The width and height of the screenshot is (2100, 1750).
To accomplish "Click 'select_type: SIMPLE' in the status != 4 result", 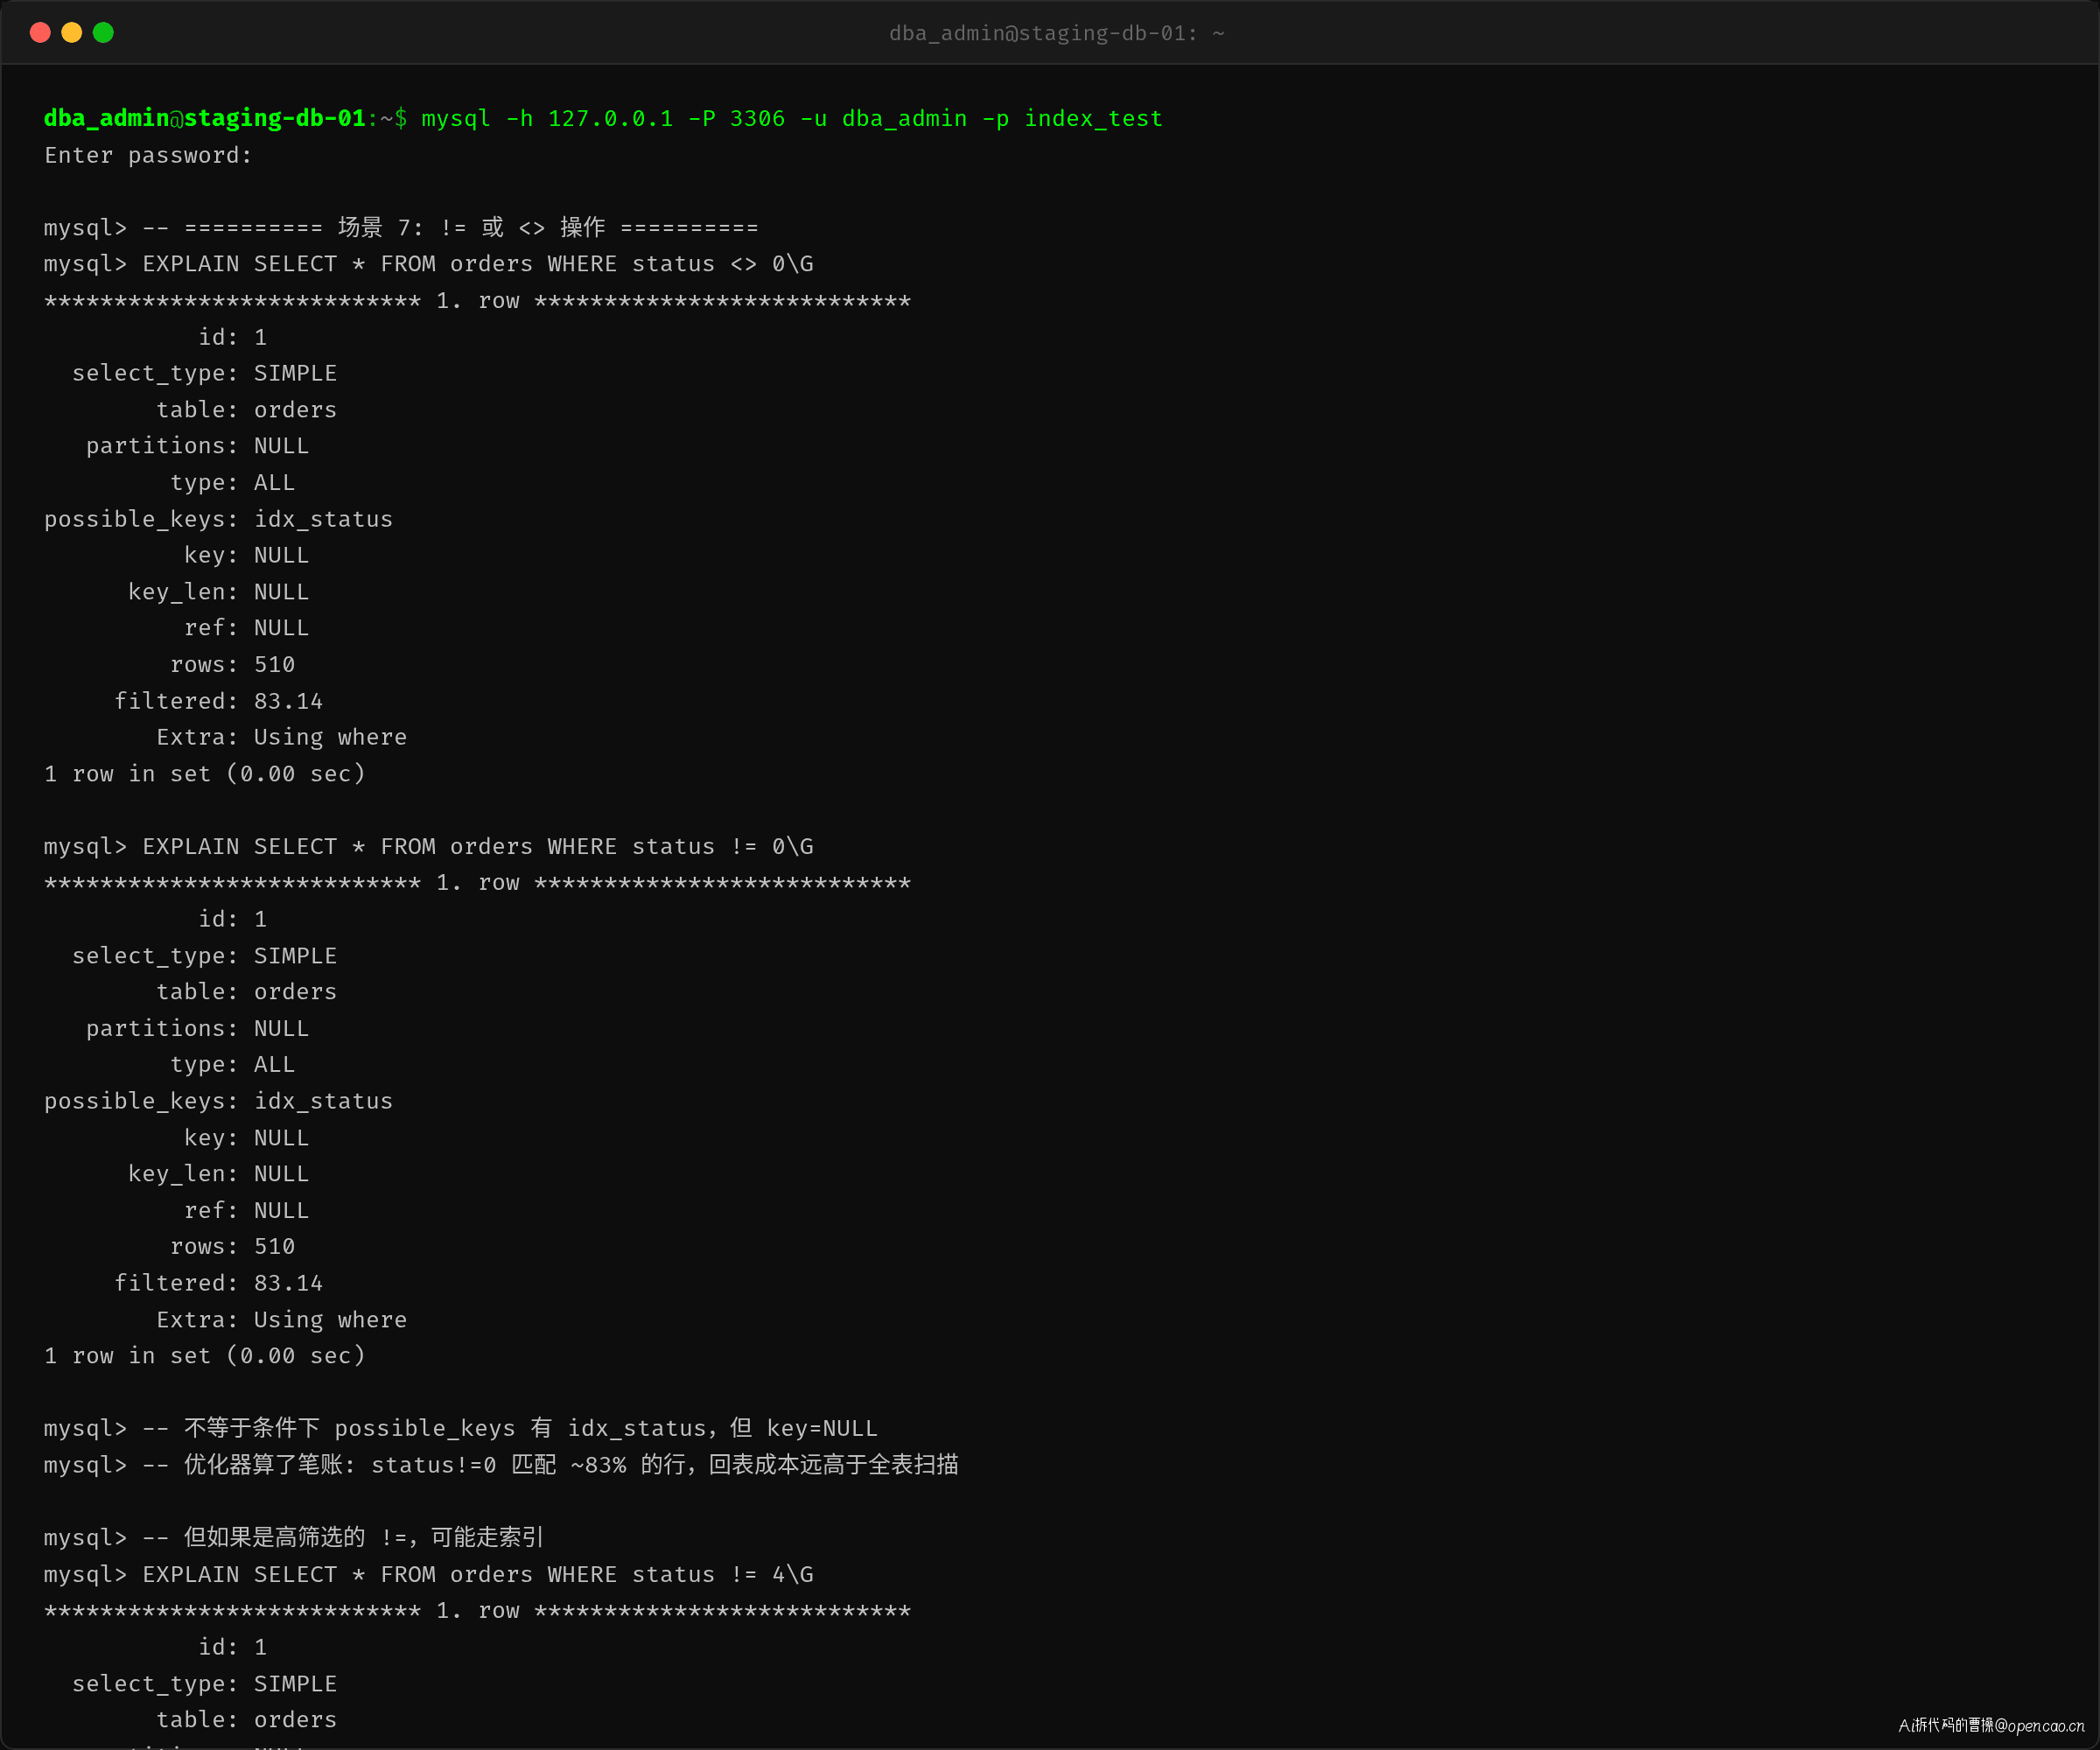I will point(204,1683).
